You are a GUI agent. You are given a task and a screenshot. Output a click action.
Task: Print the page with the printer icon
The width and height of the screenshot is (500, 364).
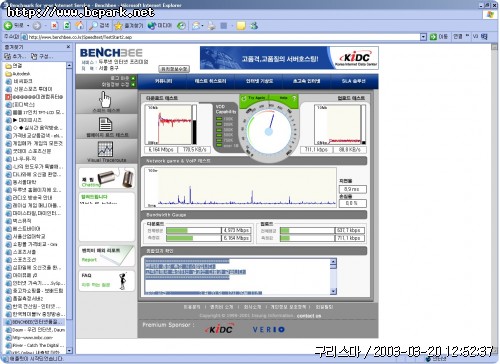[211, 26]
